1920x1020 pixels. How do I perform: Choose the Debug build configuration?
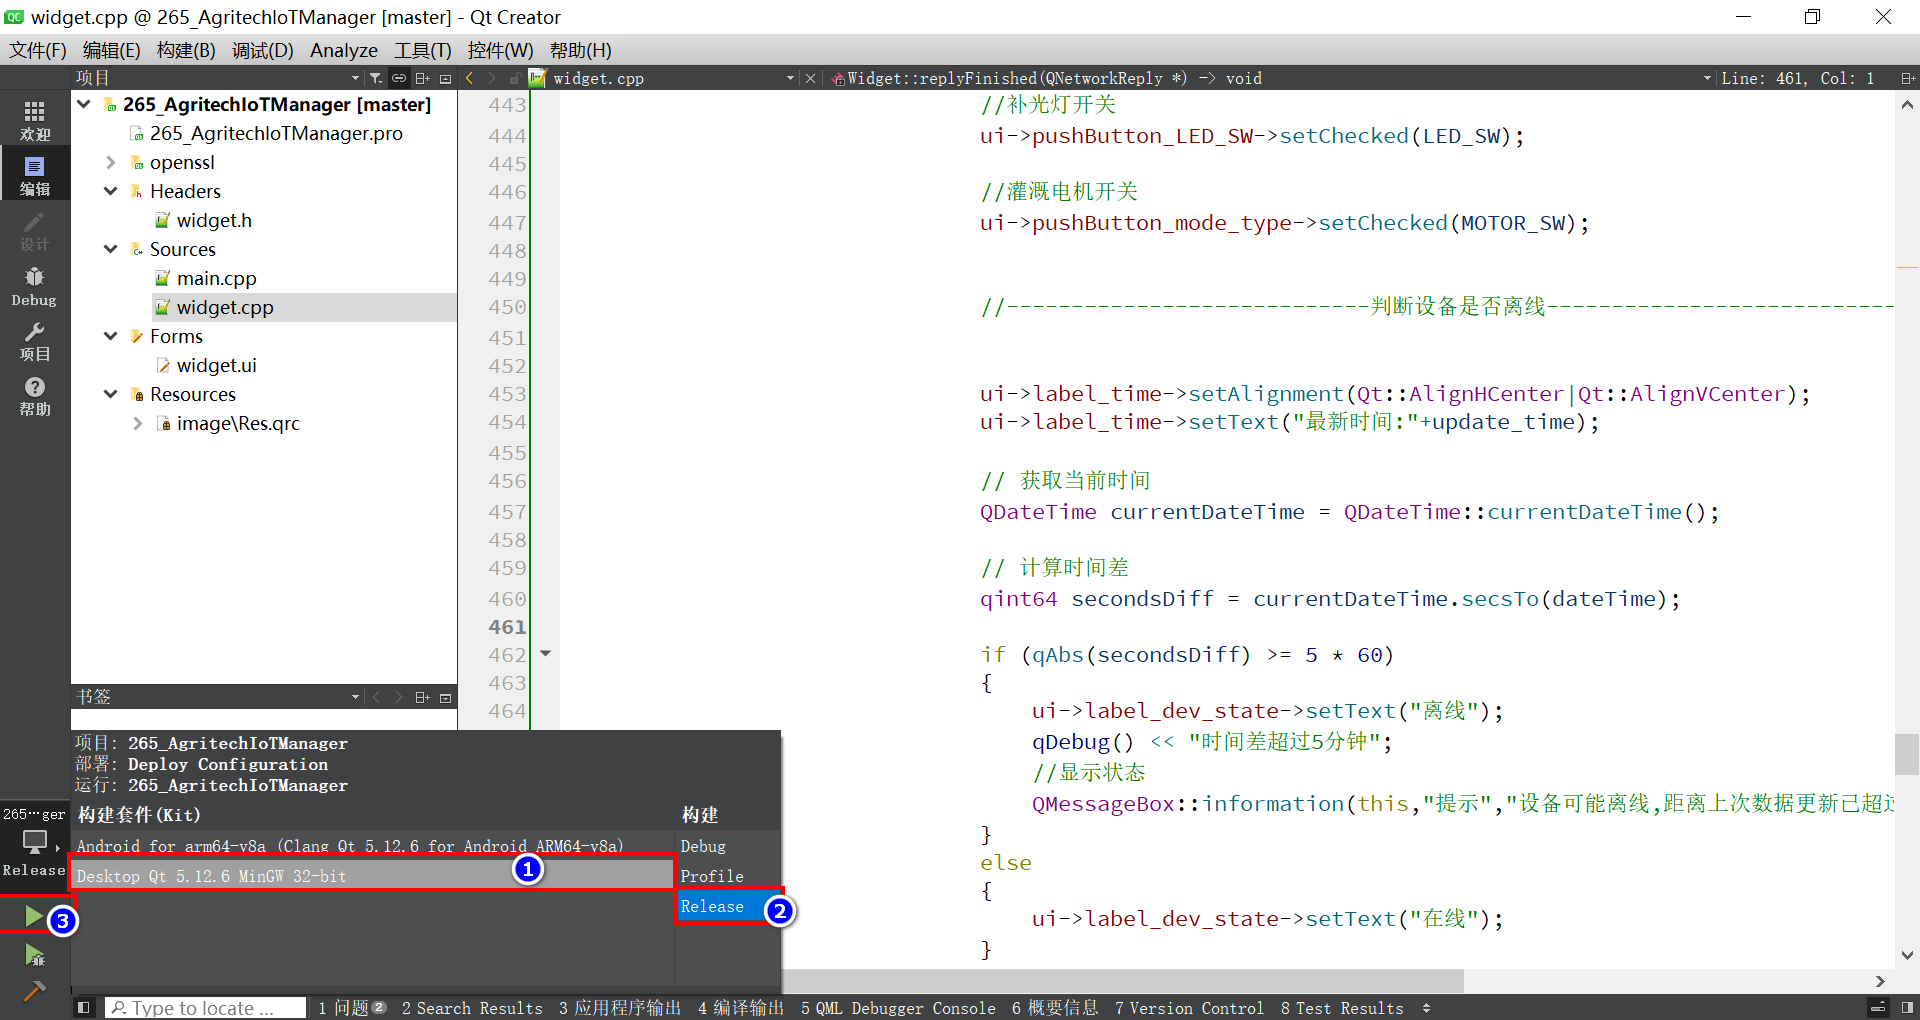[x=702, y=846]
